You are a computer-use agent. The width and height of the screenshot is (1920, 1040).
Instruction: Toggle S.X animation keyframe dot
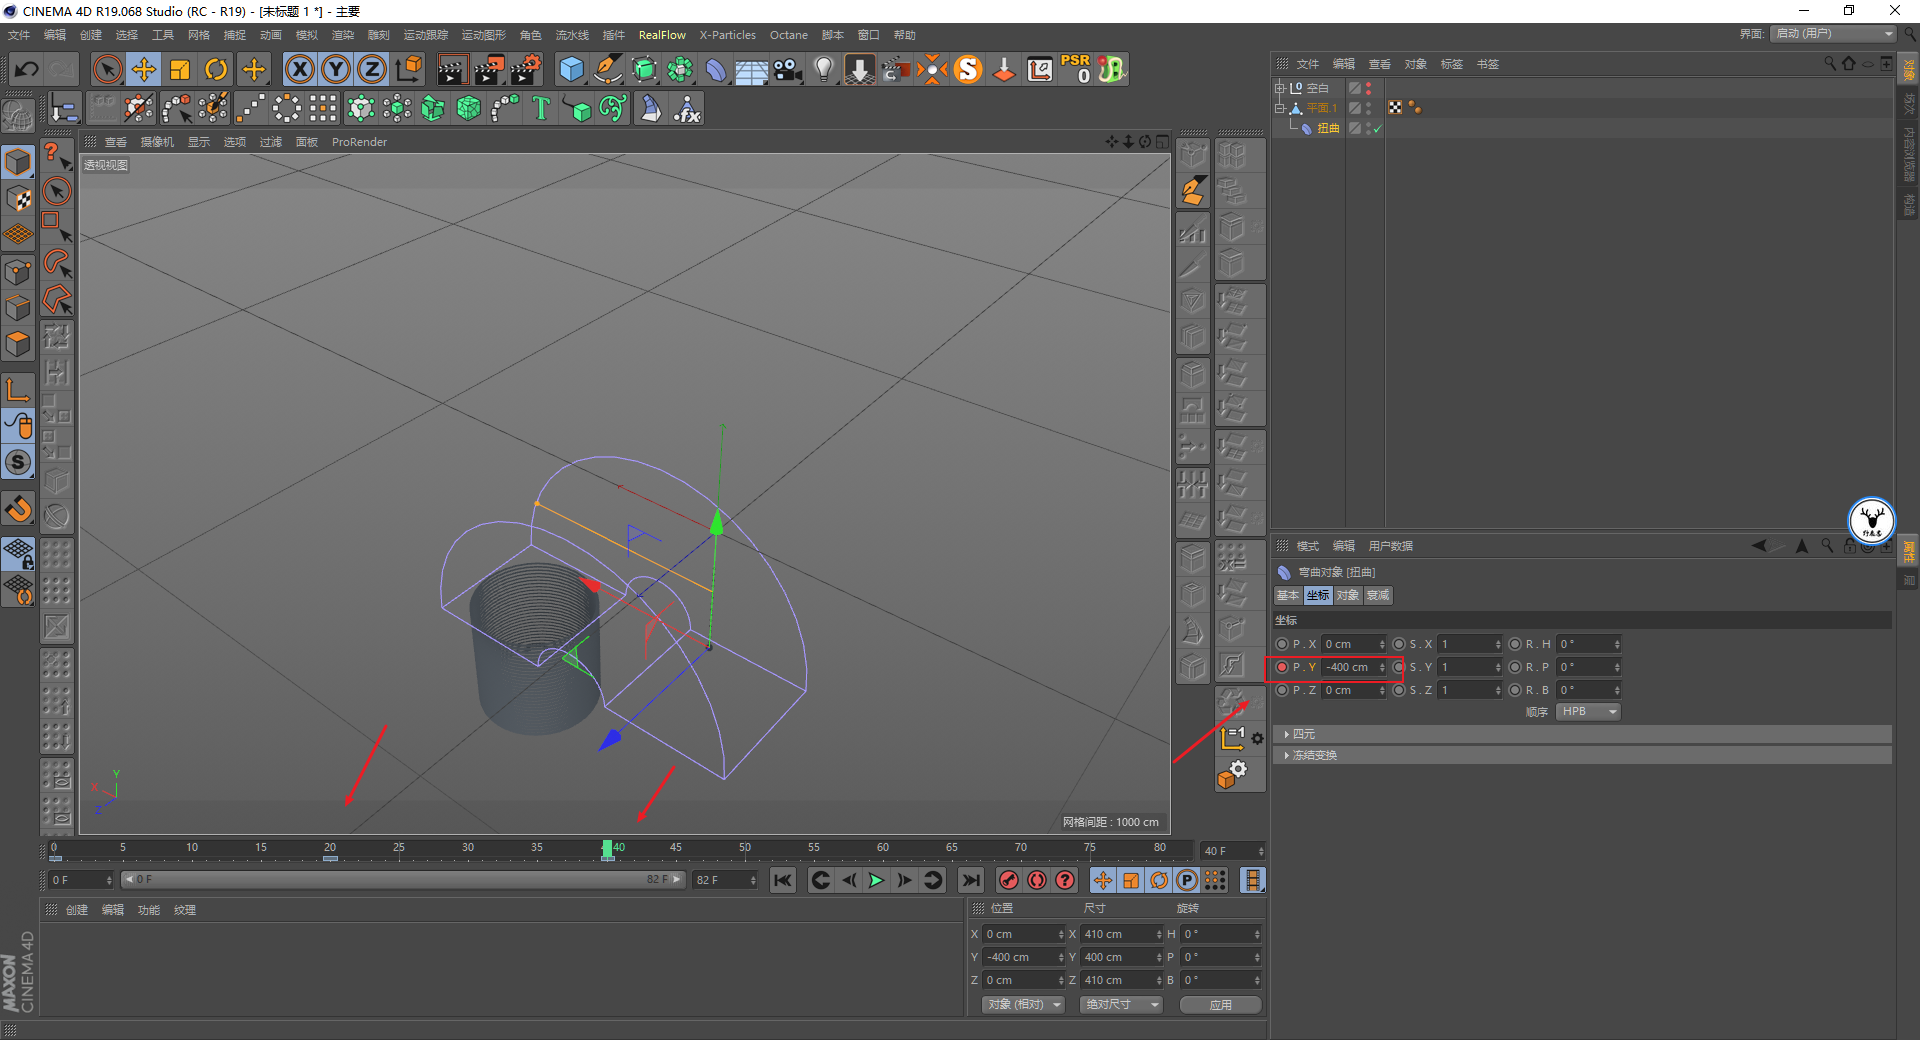pos(1399,644)
